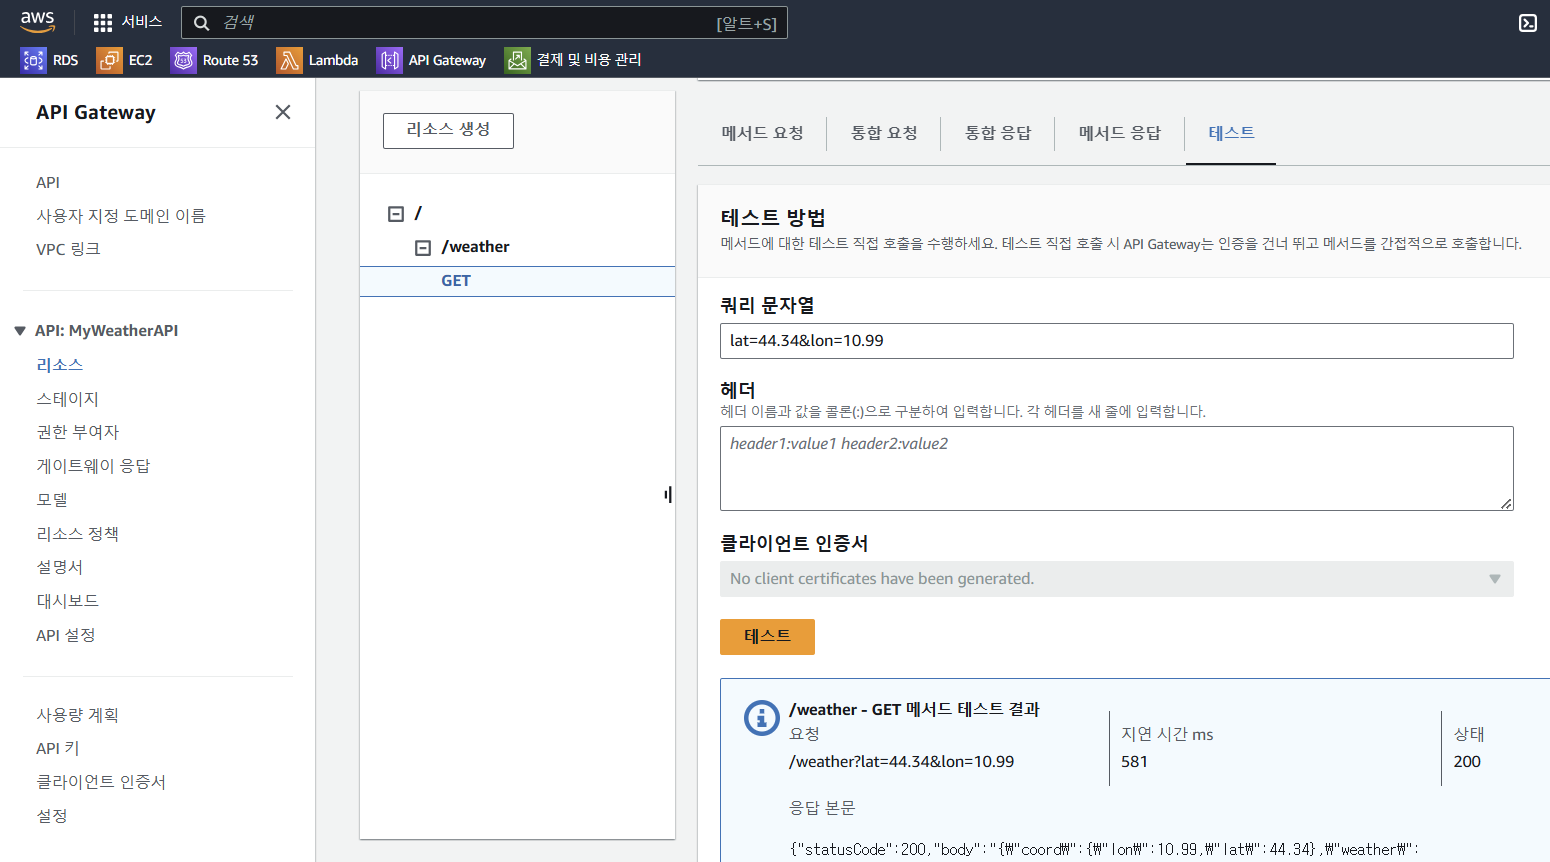Select the 테스트 tab
The width and height of the screenshot is (1550, 862).
coord(1231,133)
